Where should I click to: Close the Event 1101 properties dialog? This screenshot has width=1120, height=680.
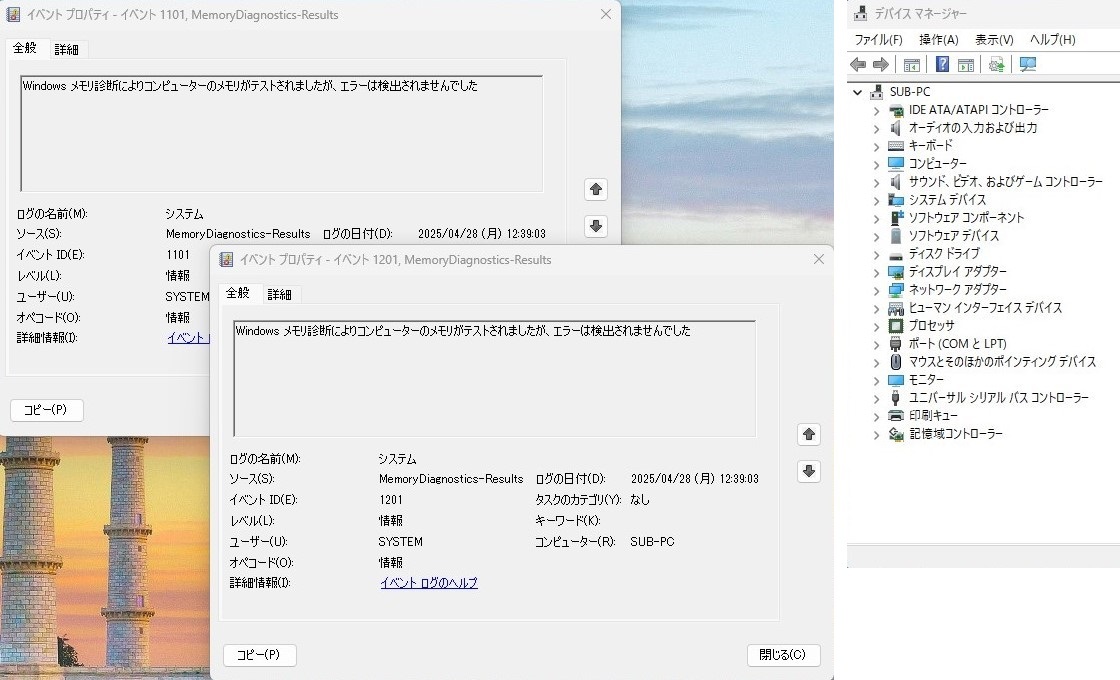[606, 14]
